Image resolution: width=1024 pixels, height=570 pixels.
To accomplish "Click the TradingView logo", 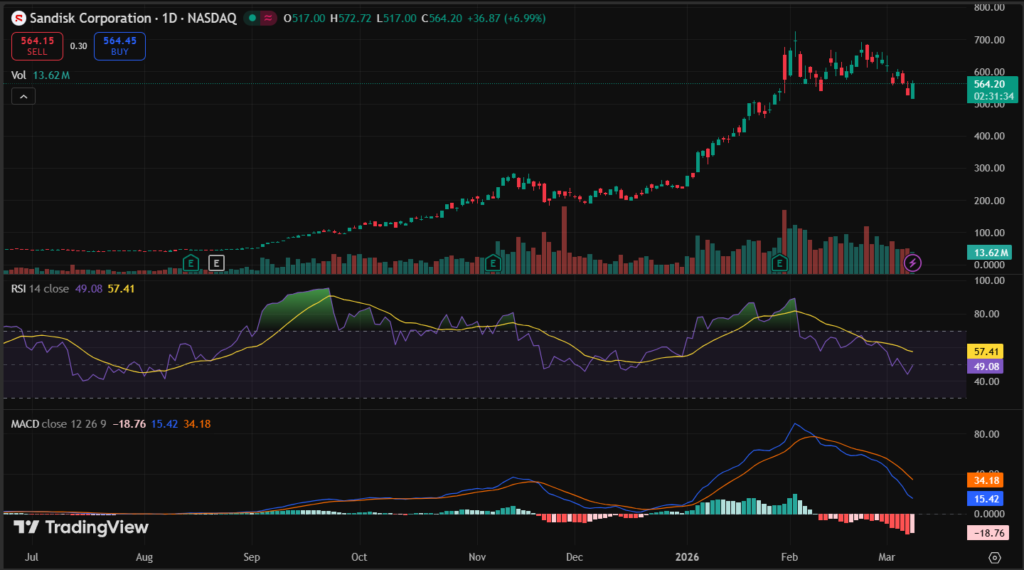I will click(80, 527).
